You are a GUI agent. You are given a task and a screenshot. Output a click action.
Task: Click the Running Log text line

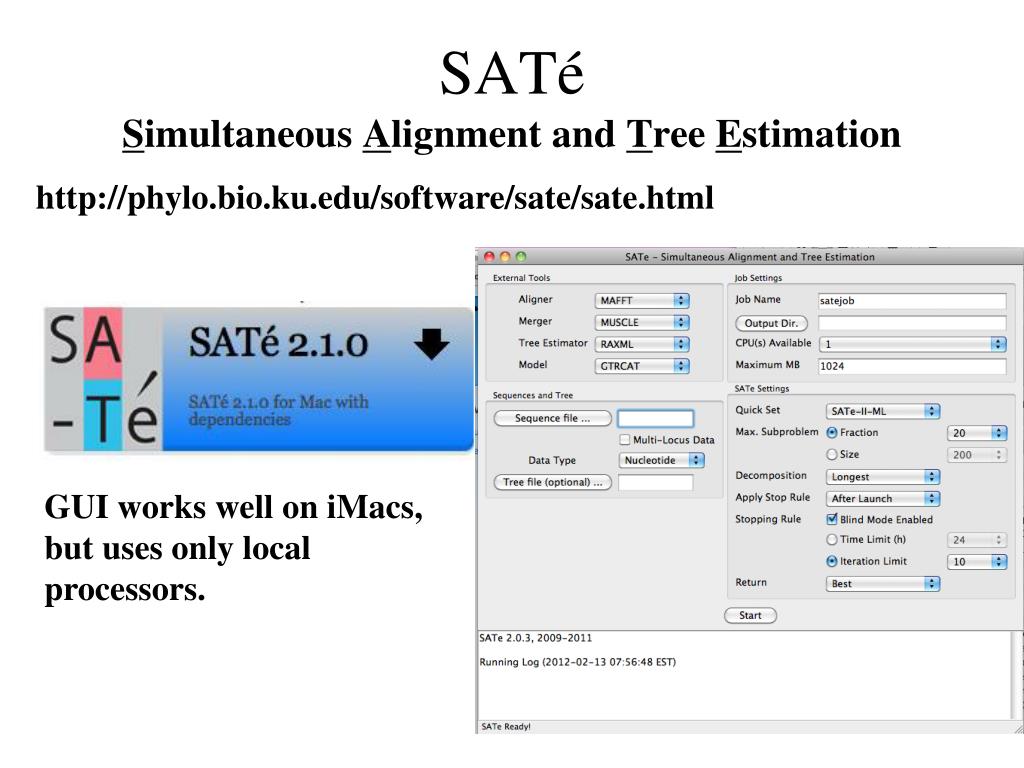click(578, 662)
